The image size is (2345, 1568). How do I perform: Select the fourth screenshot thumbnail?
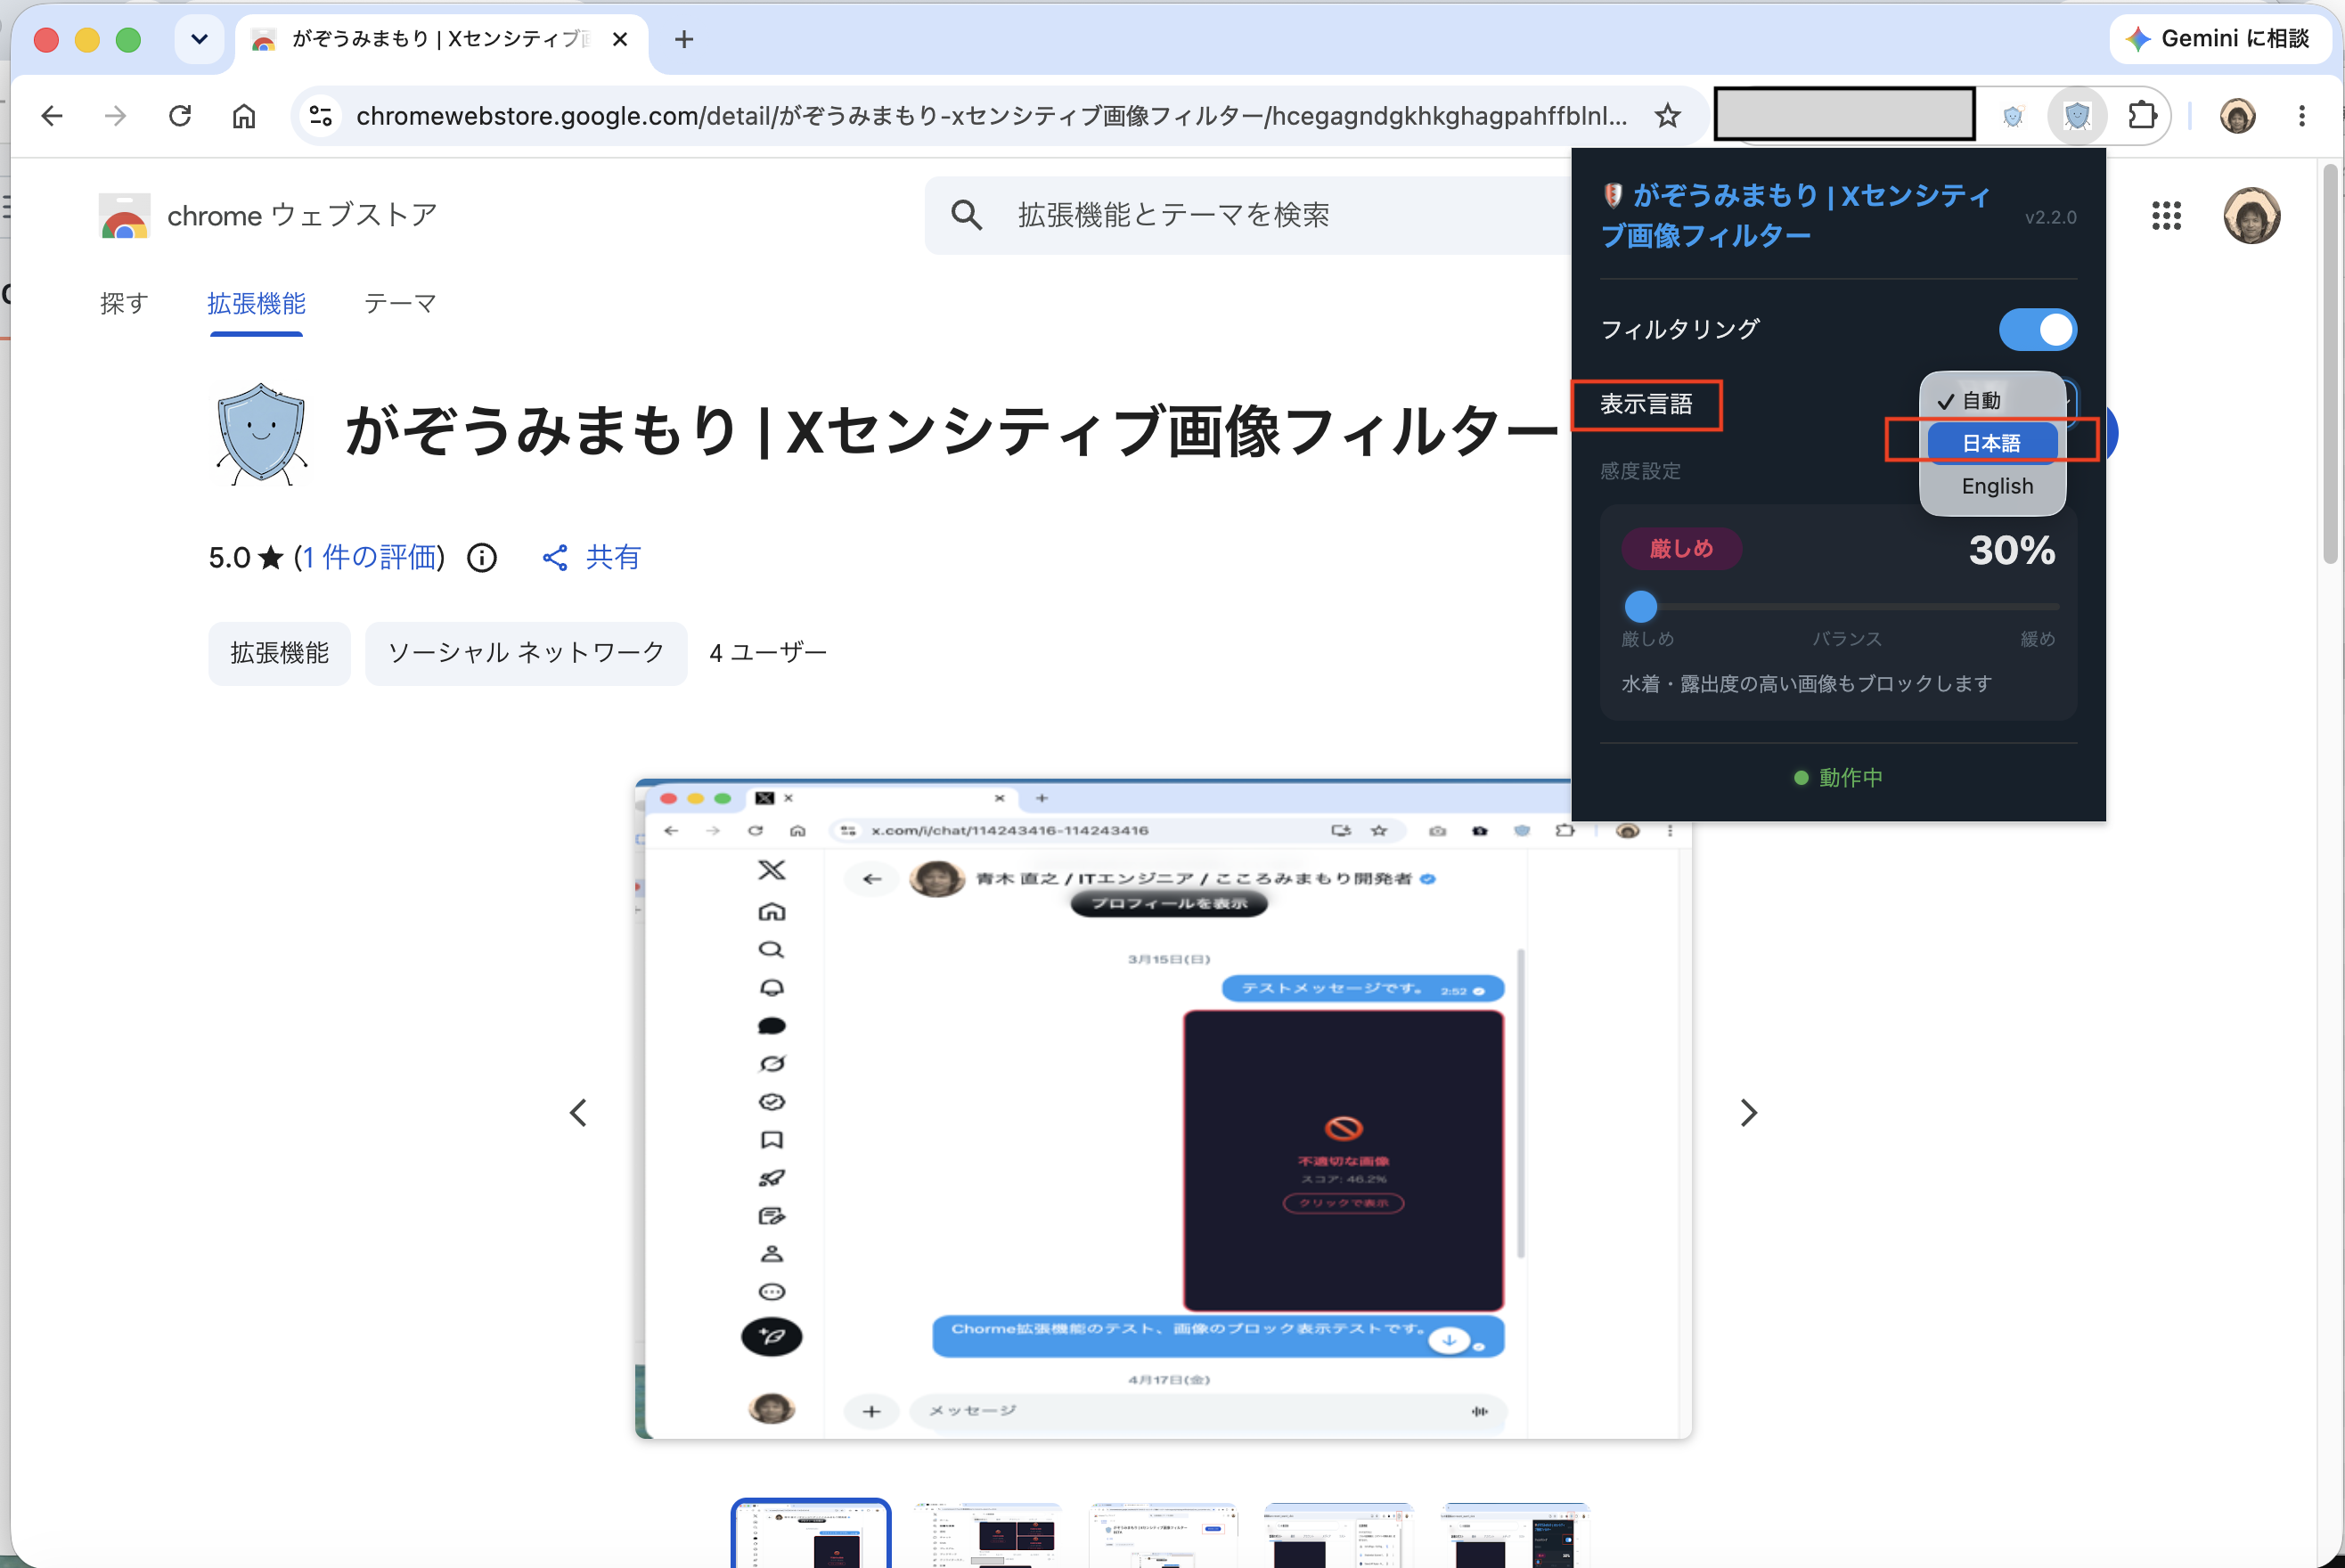point(1339,1534)
